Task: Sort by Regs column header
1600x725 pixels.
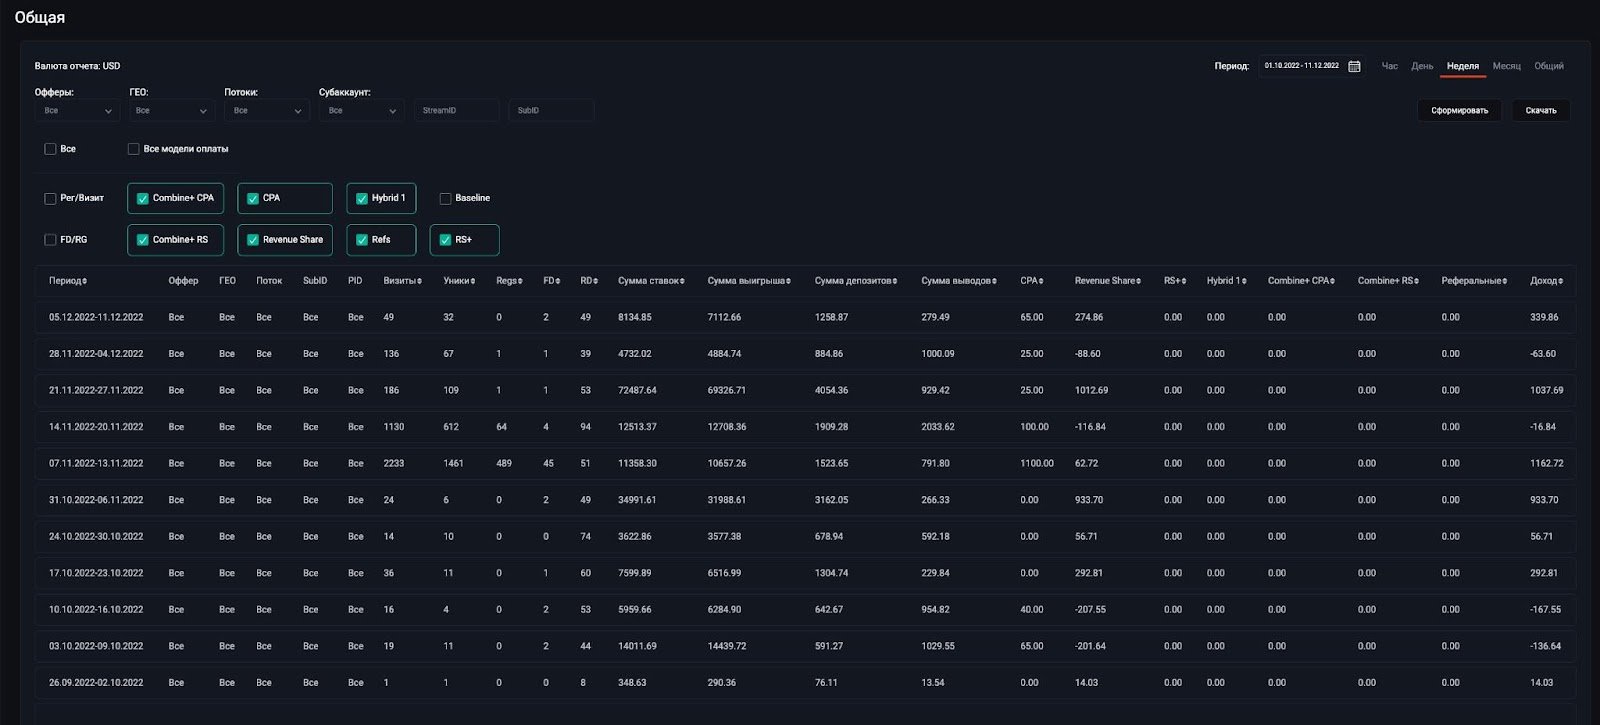Action: point(509,281)
